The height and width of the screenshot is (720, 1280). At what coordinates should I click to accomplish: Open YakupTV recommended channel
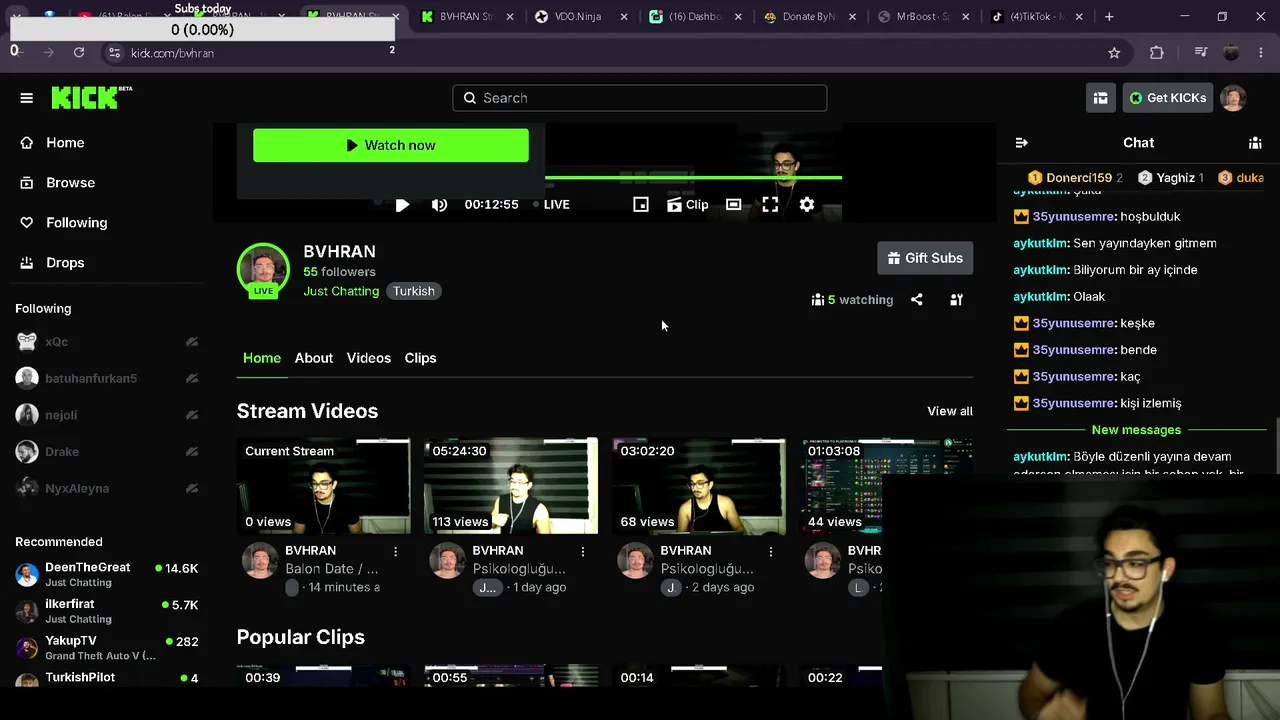[107, 647]
